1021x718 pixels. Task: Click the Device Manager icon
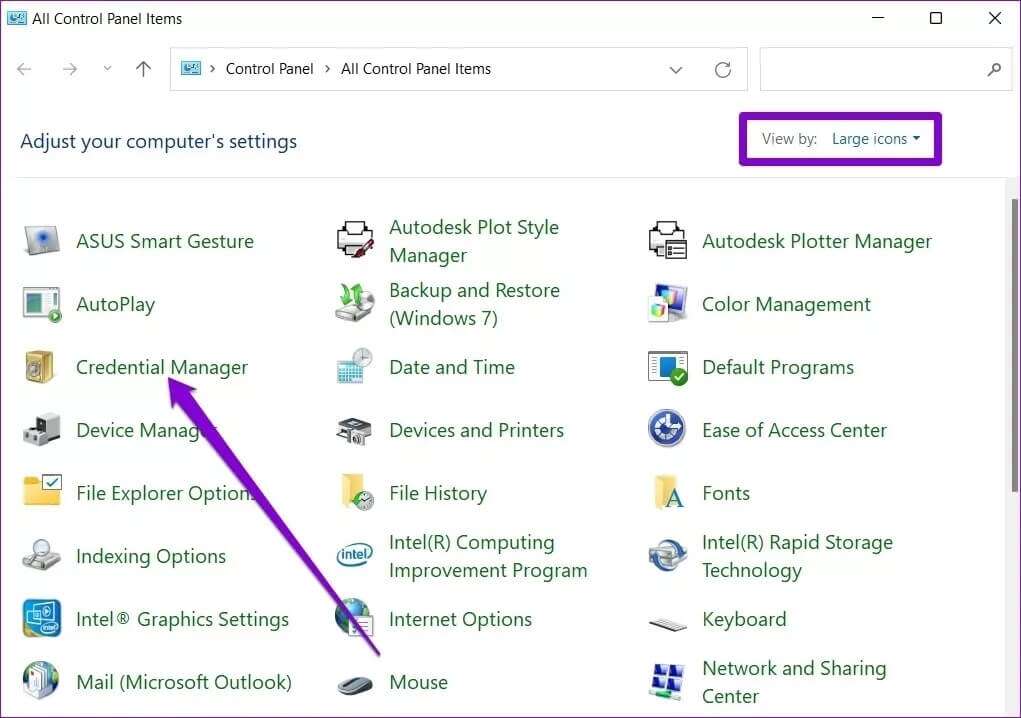coord(42,429)
